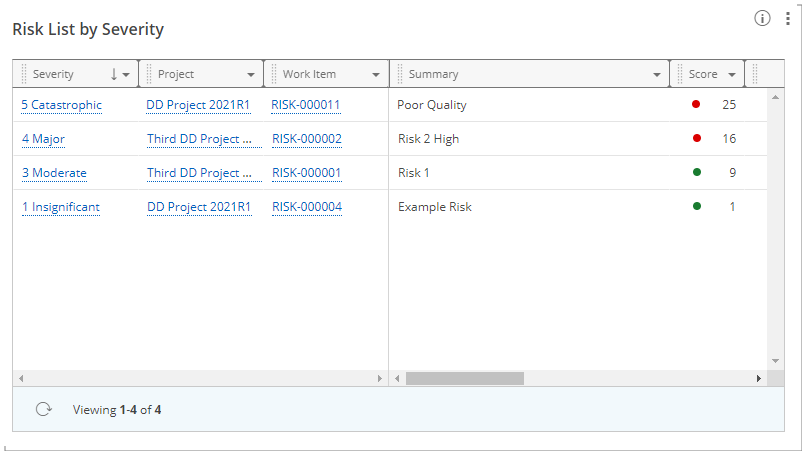Click the drag handle on Summary column
The width and height of the screenshot is (802, 451).
point(399,74)
